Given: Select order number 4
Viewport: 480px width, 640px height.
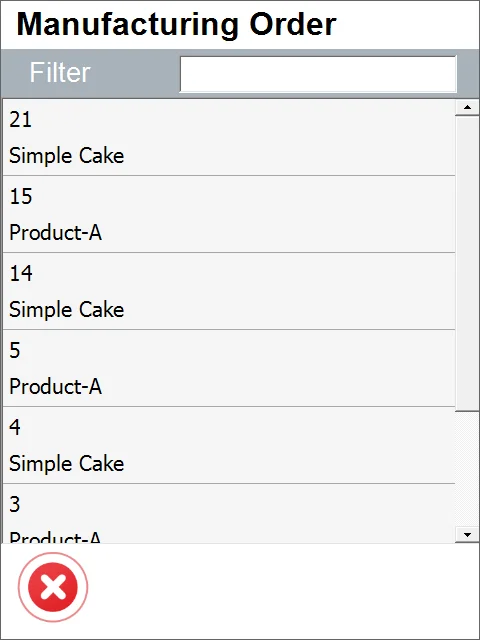Looking at the screenshot, I should [15, 427].
